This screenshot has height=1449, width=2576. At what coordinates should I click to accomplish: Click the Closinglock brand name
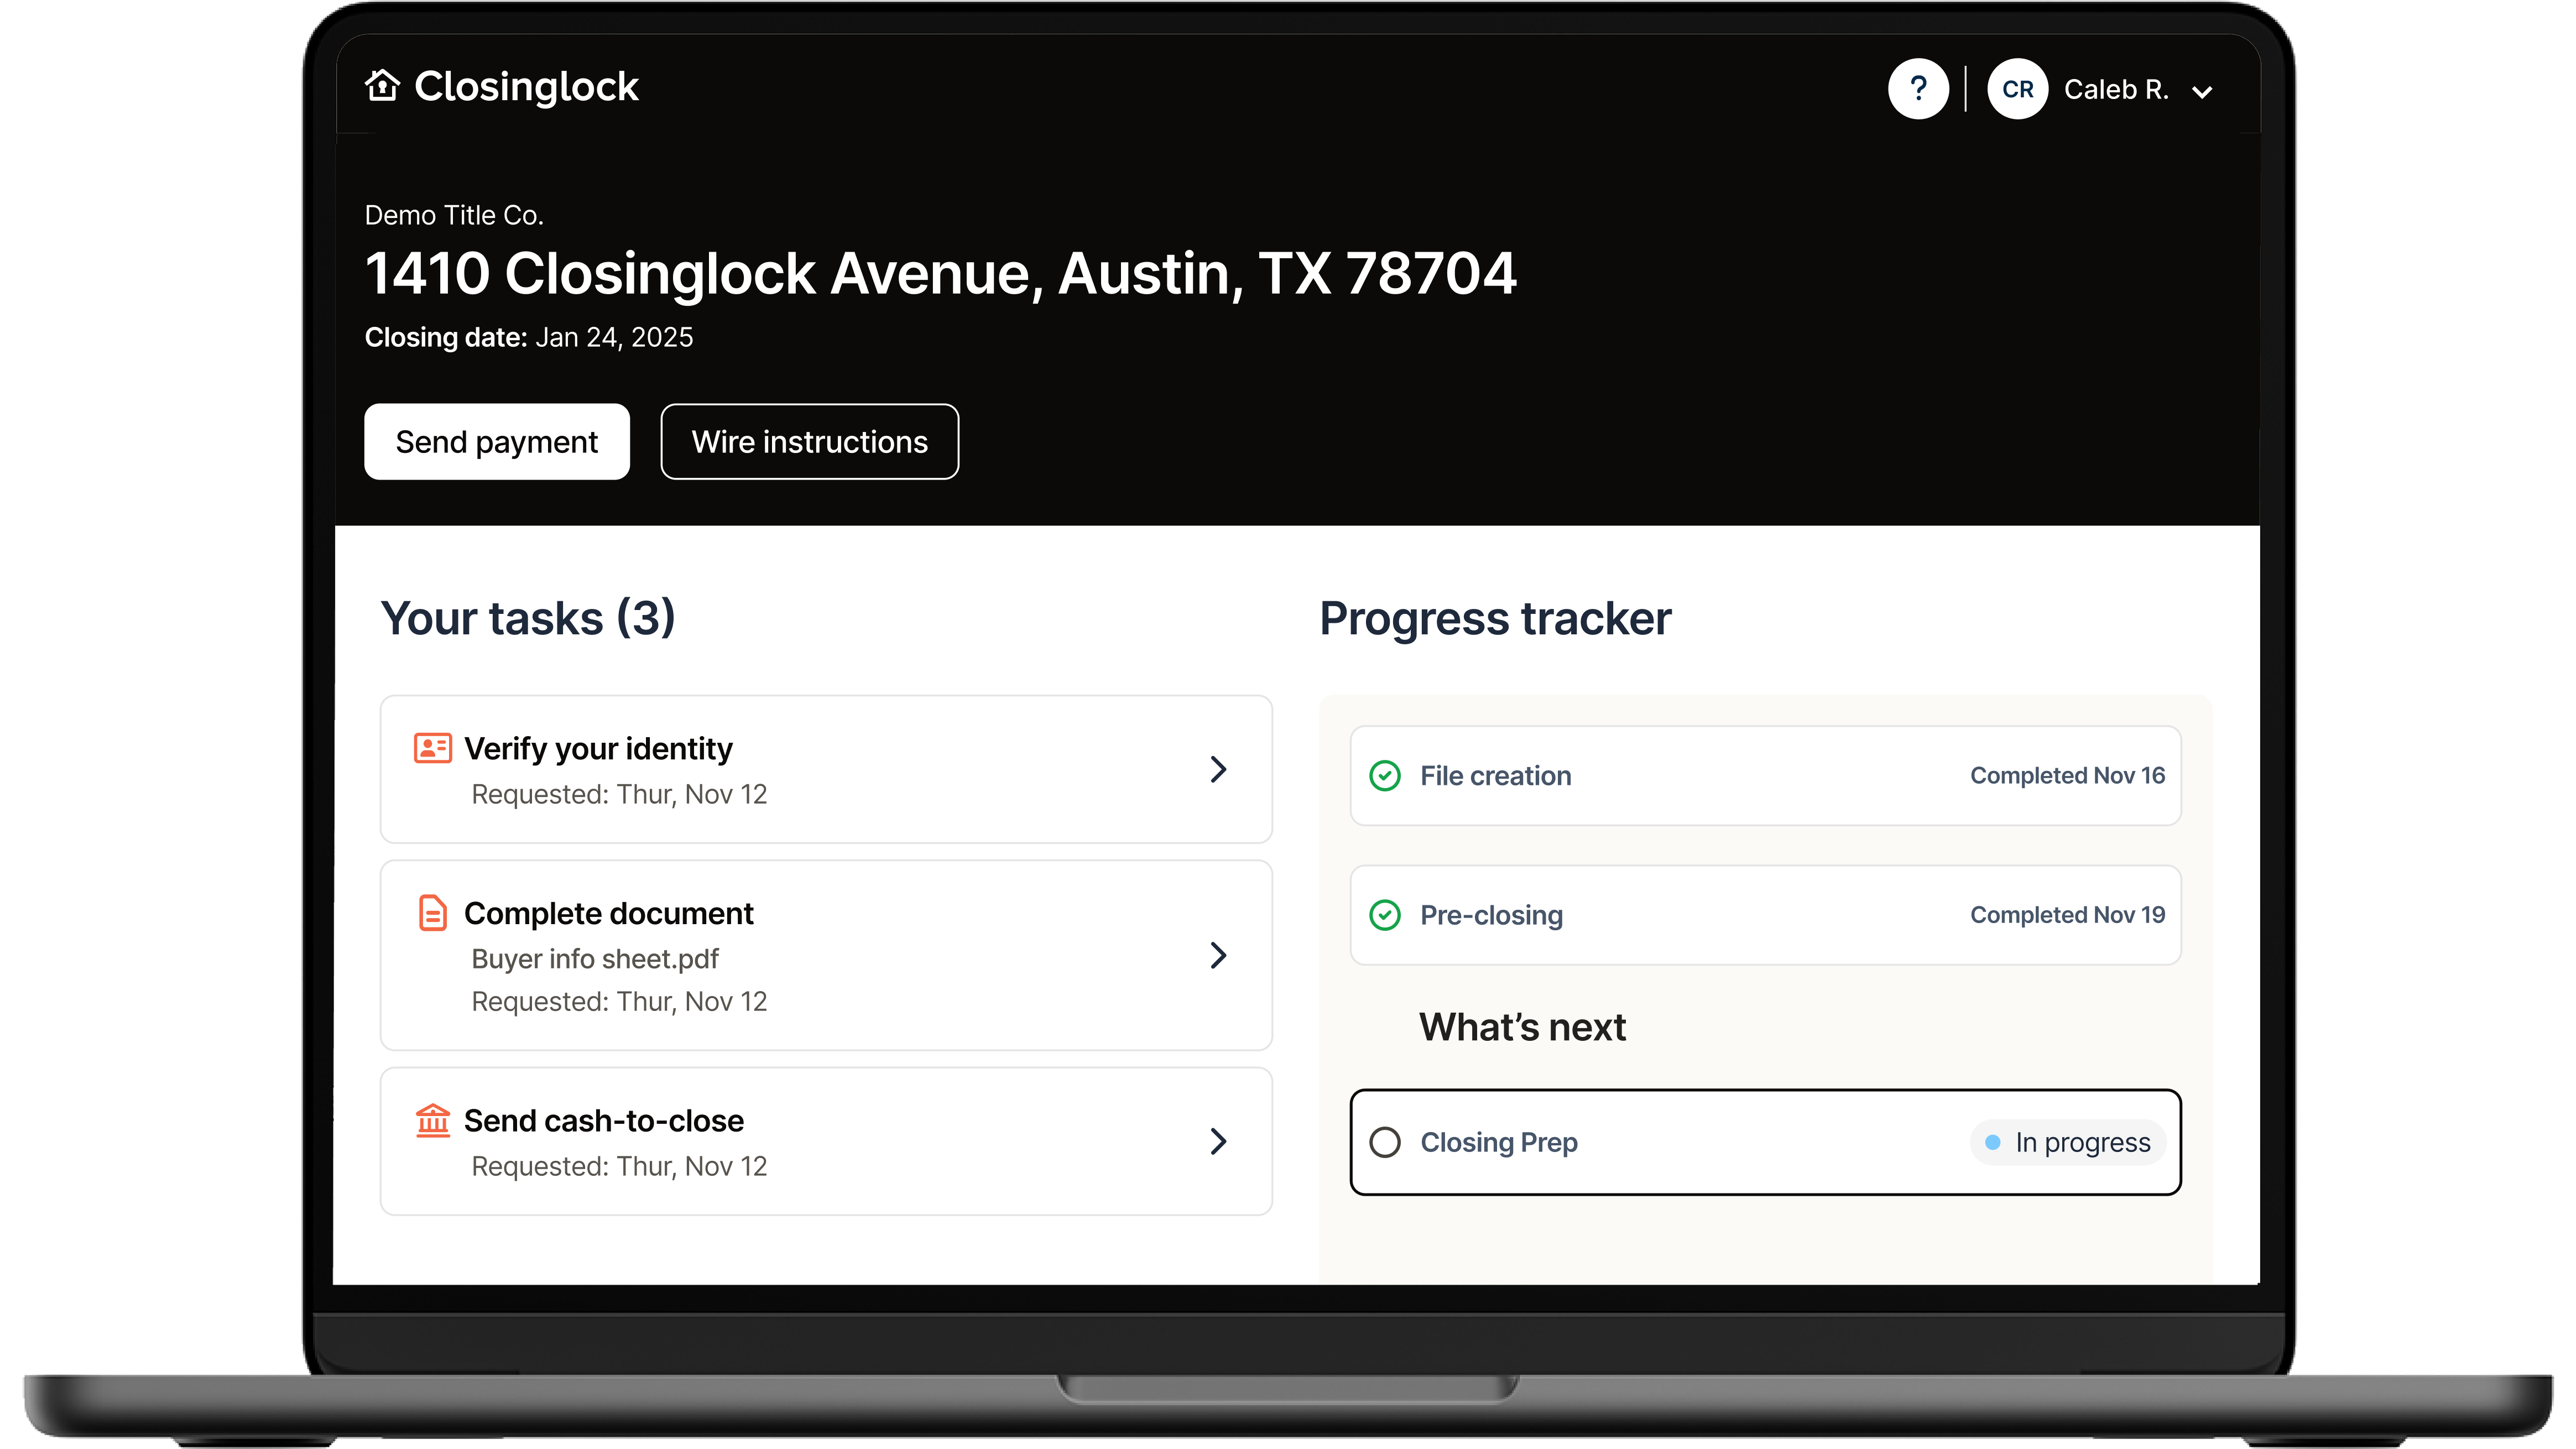tap(526, 87)
